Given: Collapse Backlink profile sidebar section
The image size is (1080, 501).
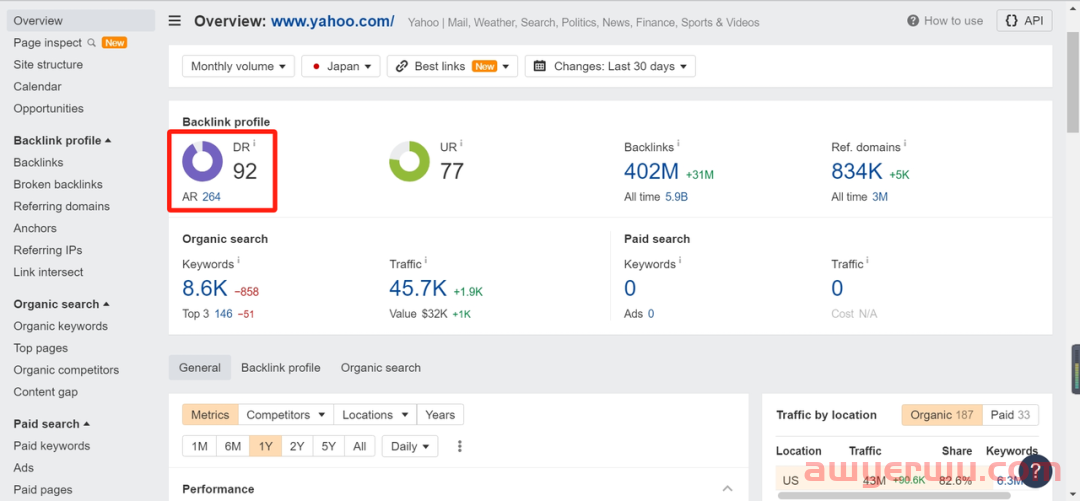Looking at the screenshot, I should pos(62,141).
